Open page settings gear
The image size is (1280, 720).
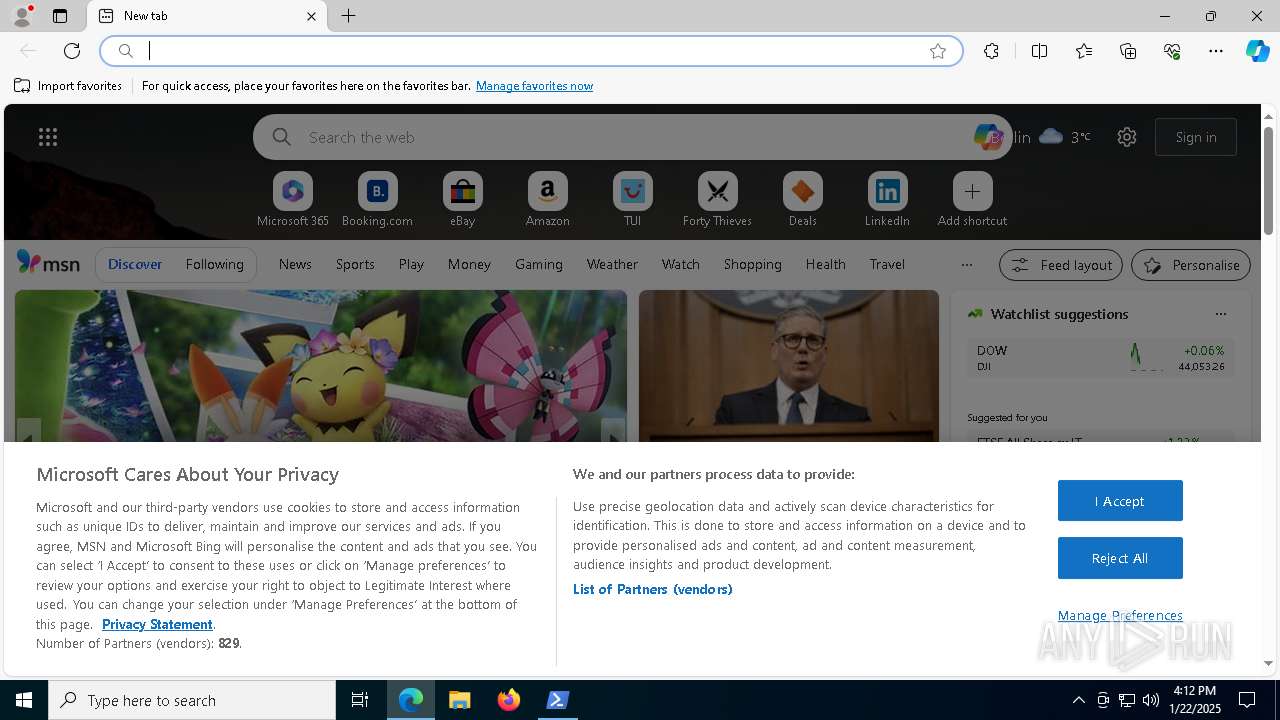click(x=1127, y=137)
